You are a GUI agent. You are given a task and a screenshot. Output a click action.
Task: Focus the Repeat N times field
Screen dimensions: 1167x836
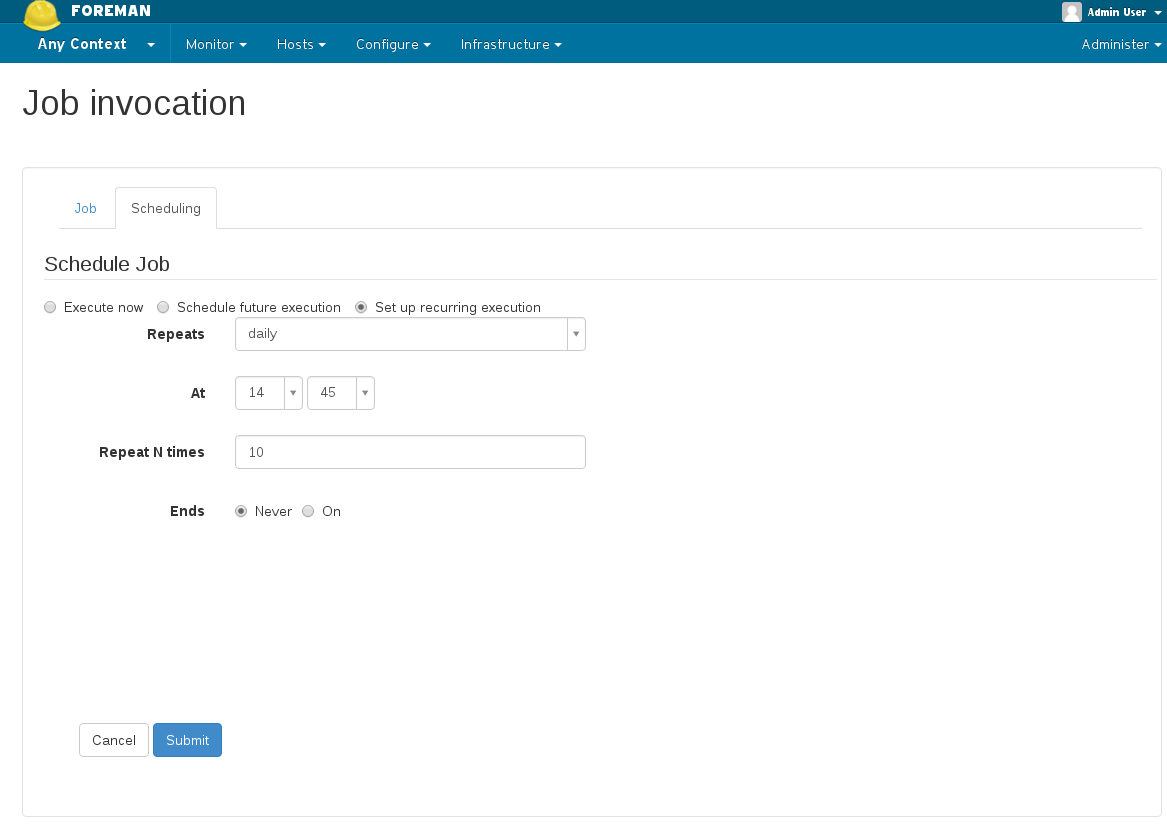click(410, 452)
